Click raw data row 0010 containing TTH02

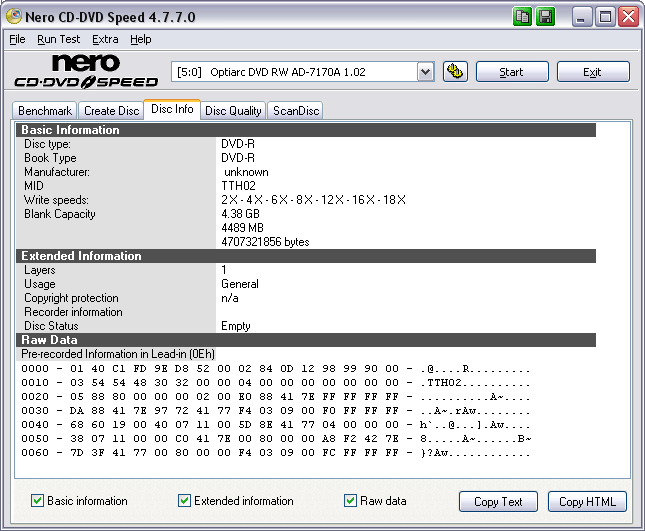click(x=276, y=383)
